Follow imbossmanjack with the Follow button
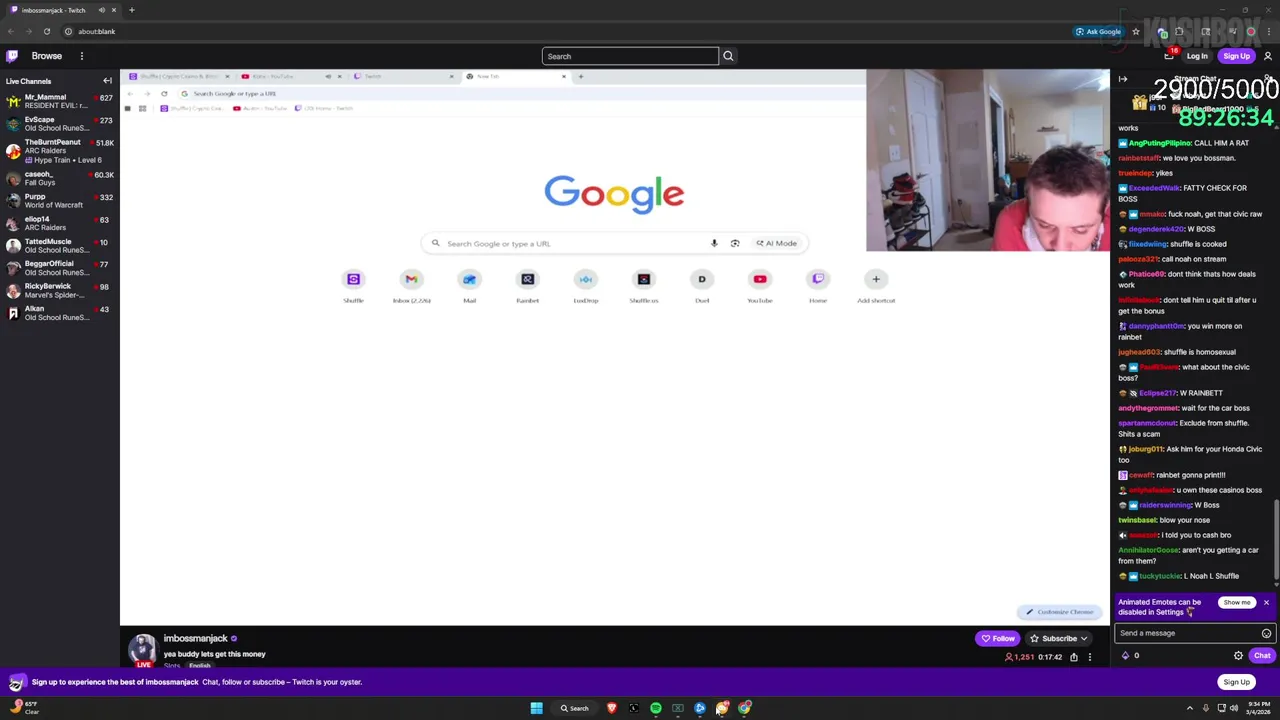The width and height of the screenshot is (1280, 720). (998, 638)
